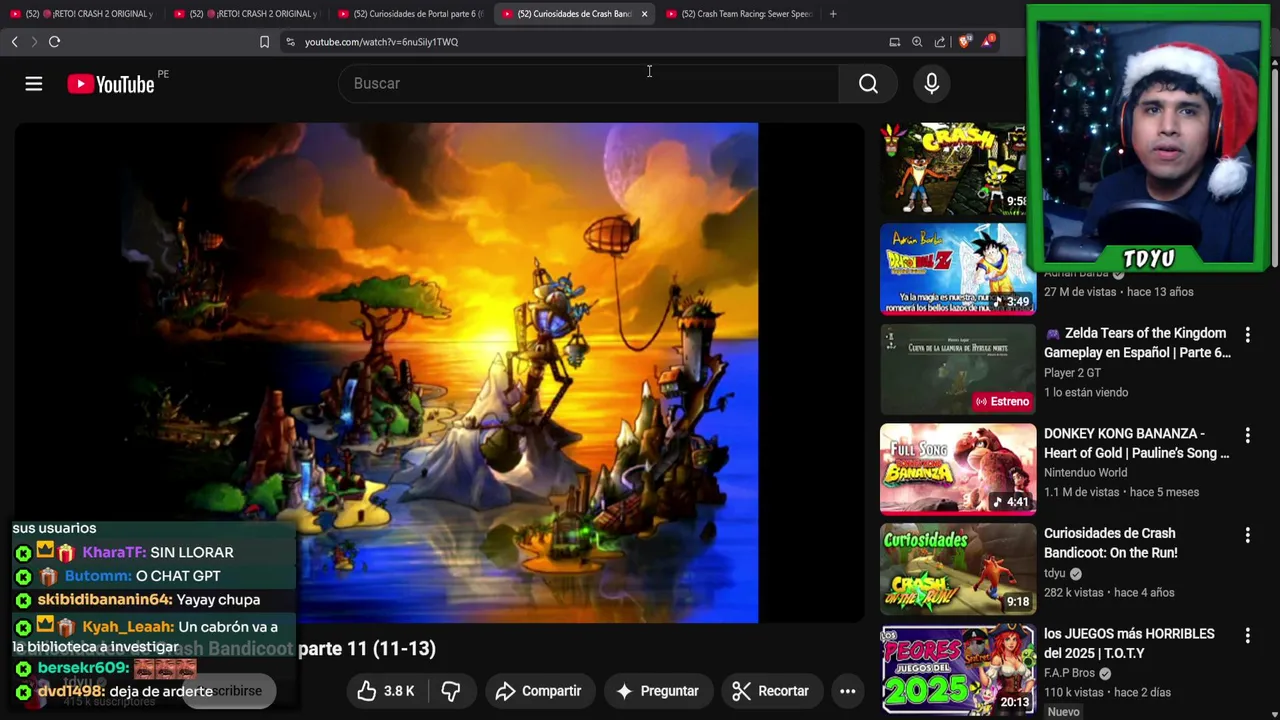Open the Dragon Ball Z 3:49 thumbnail
This screenshot has width=1280, height=720.
[x=958, y=269]
